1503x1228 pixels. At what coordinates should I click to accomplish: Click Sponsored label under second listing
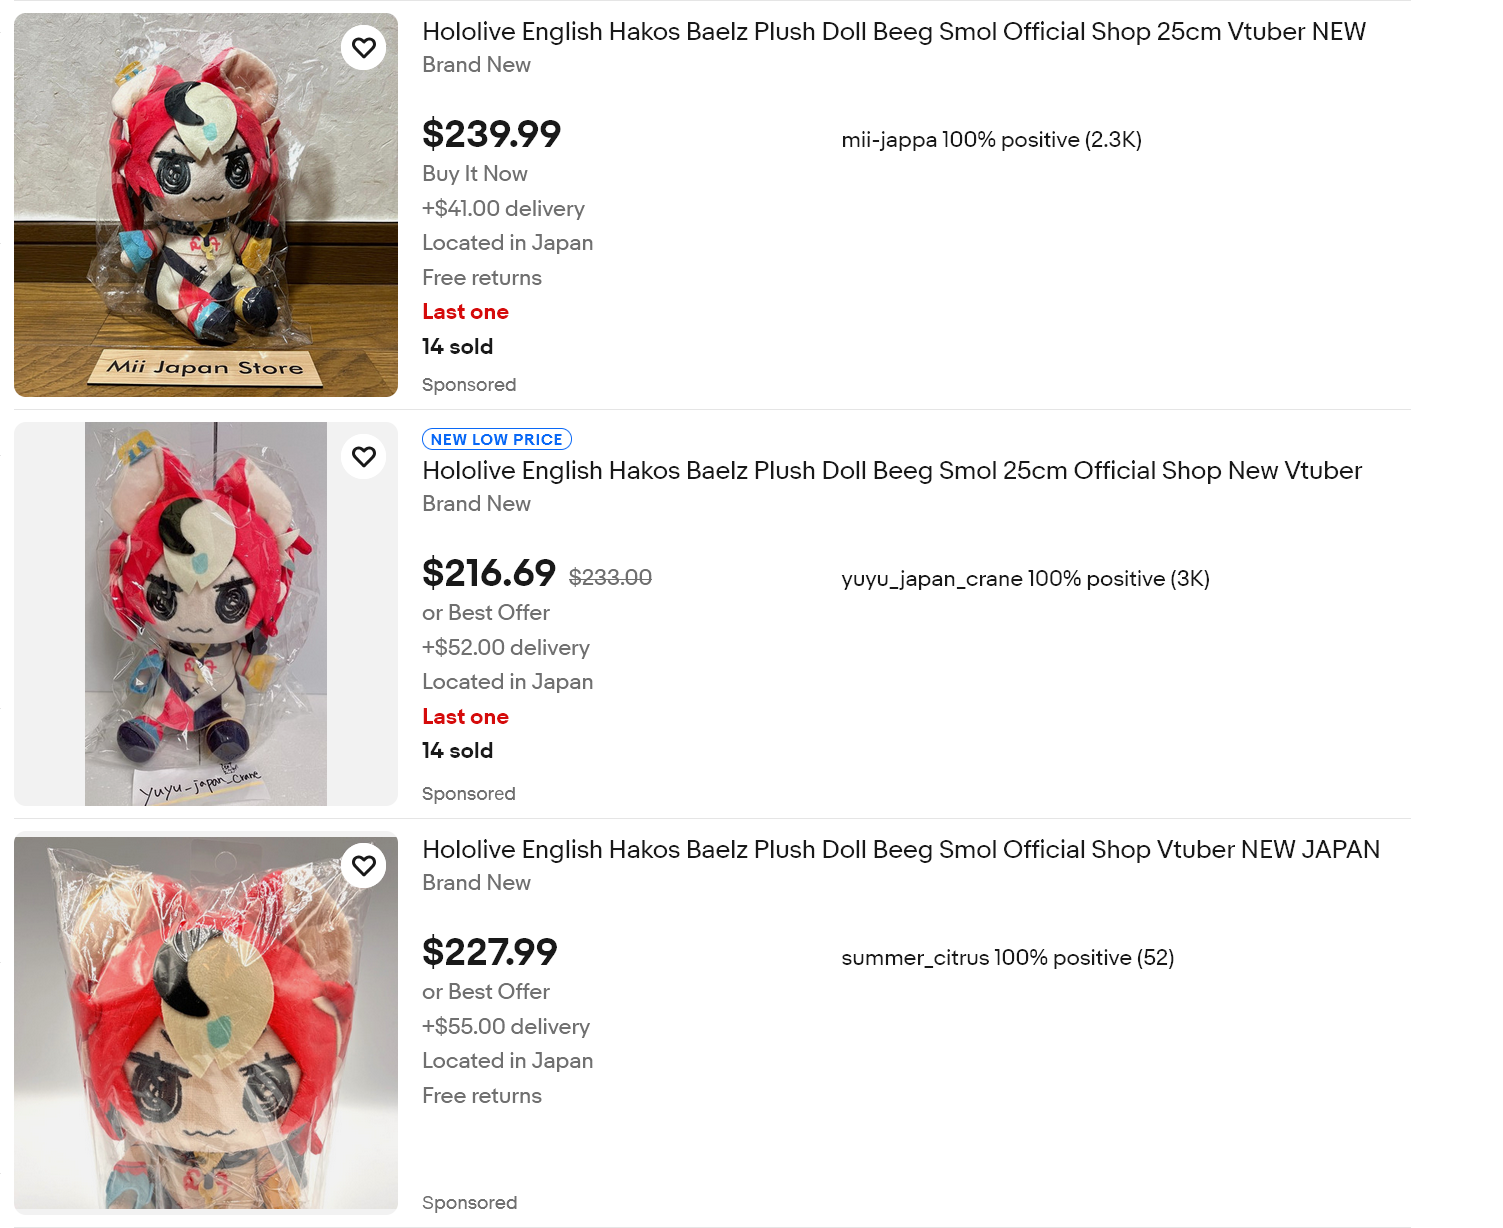(x=469, y=794)
